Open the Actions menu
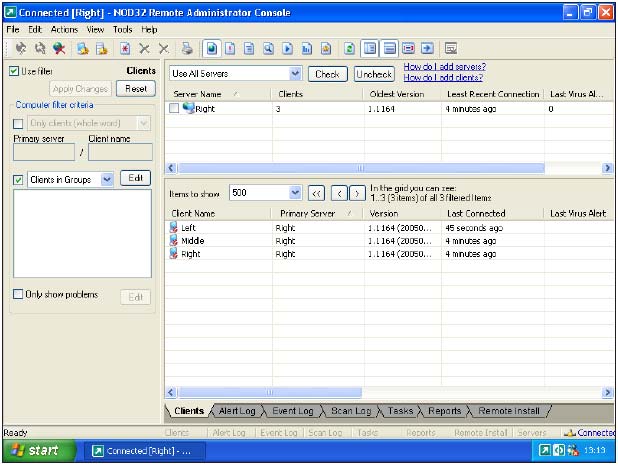618x465 pixels. pos(64,30)
